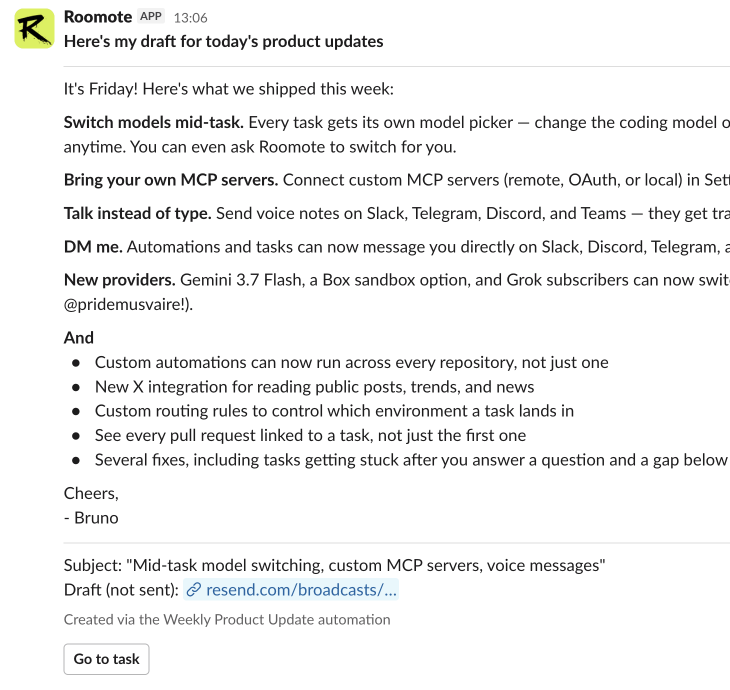
Task: Click the 'Talk instead of type.' heading
Action: click(138, 213)
